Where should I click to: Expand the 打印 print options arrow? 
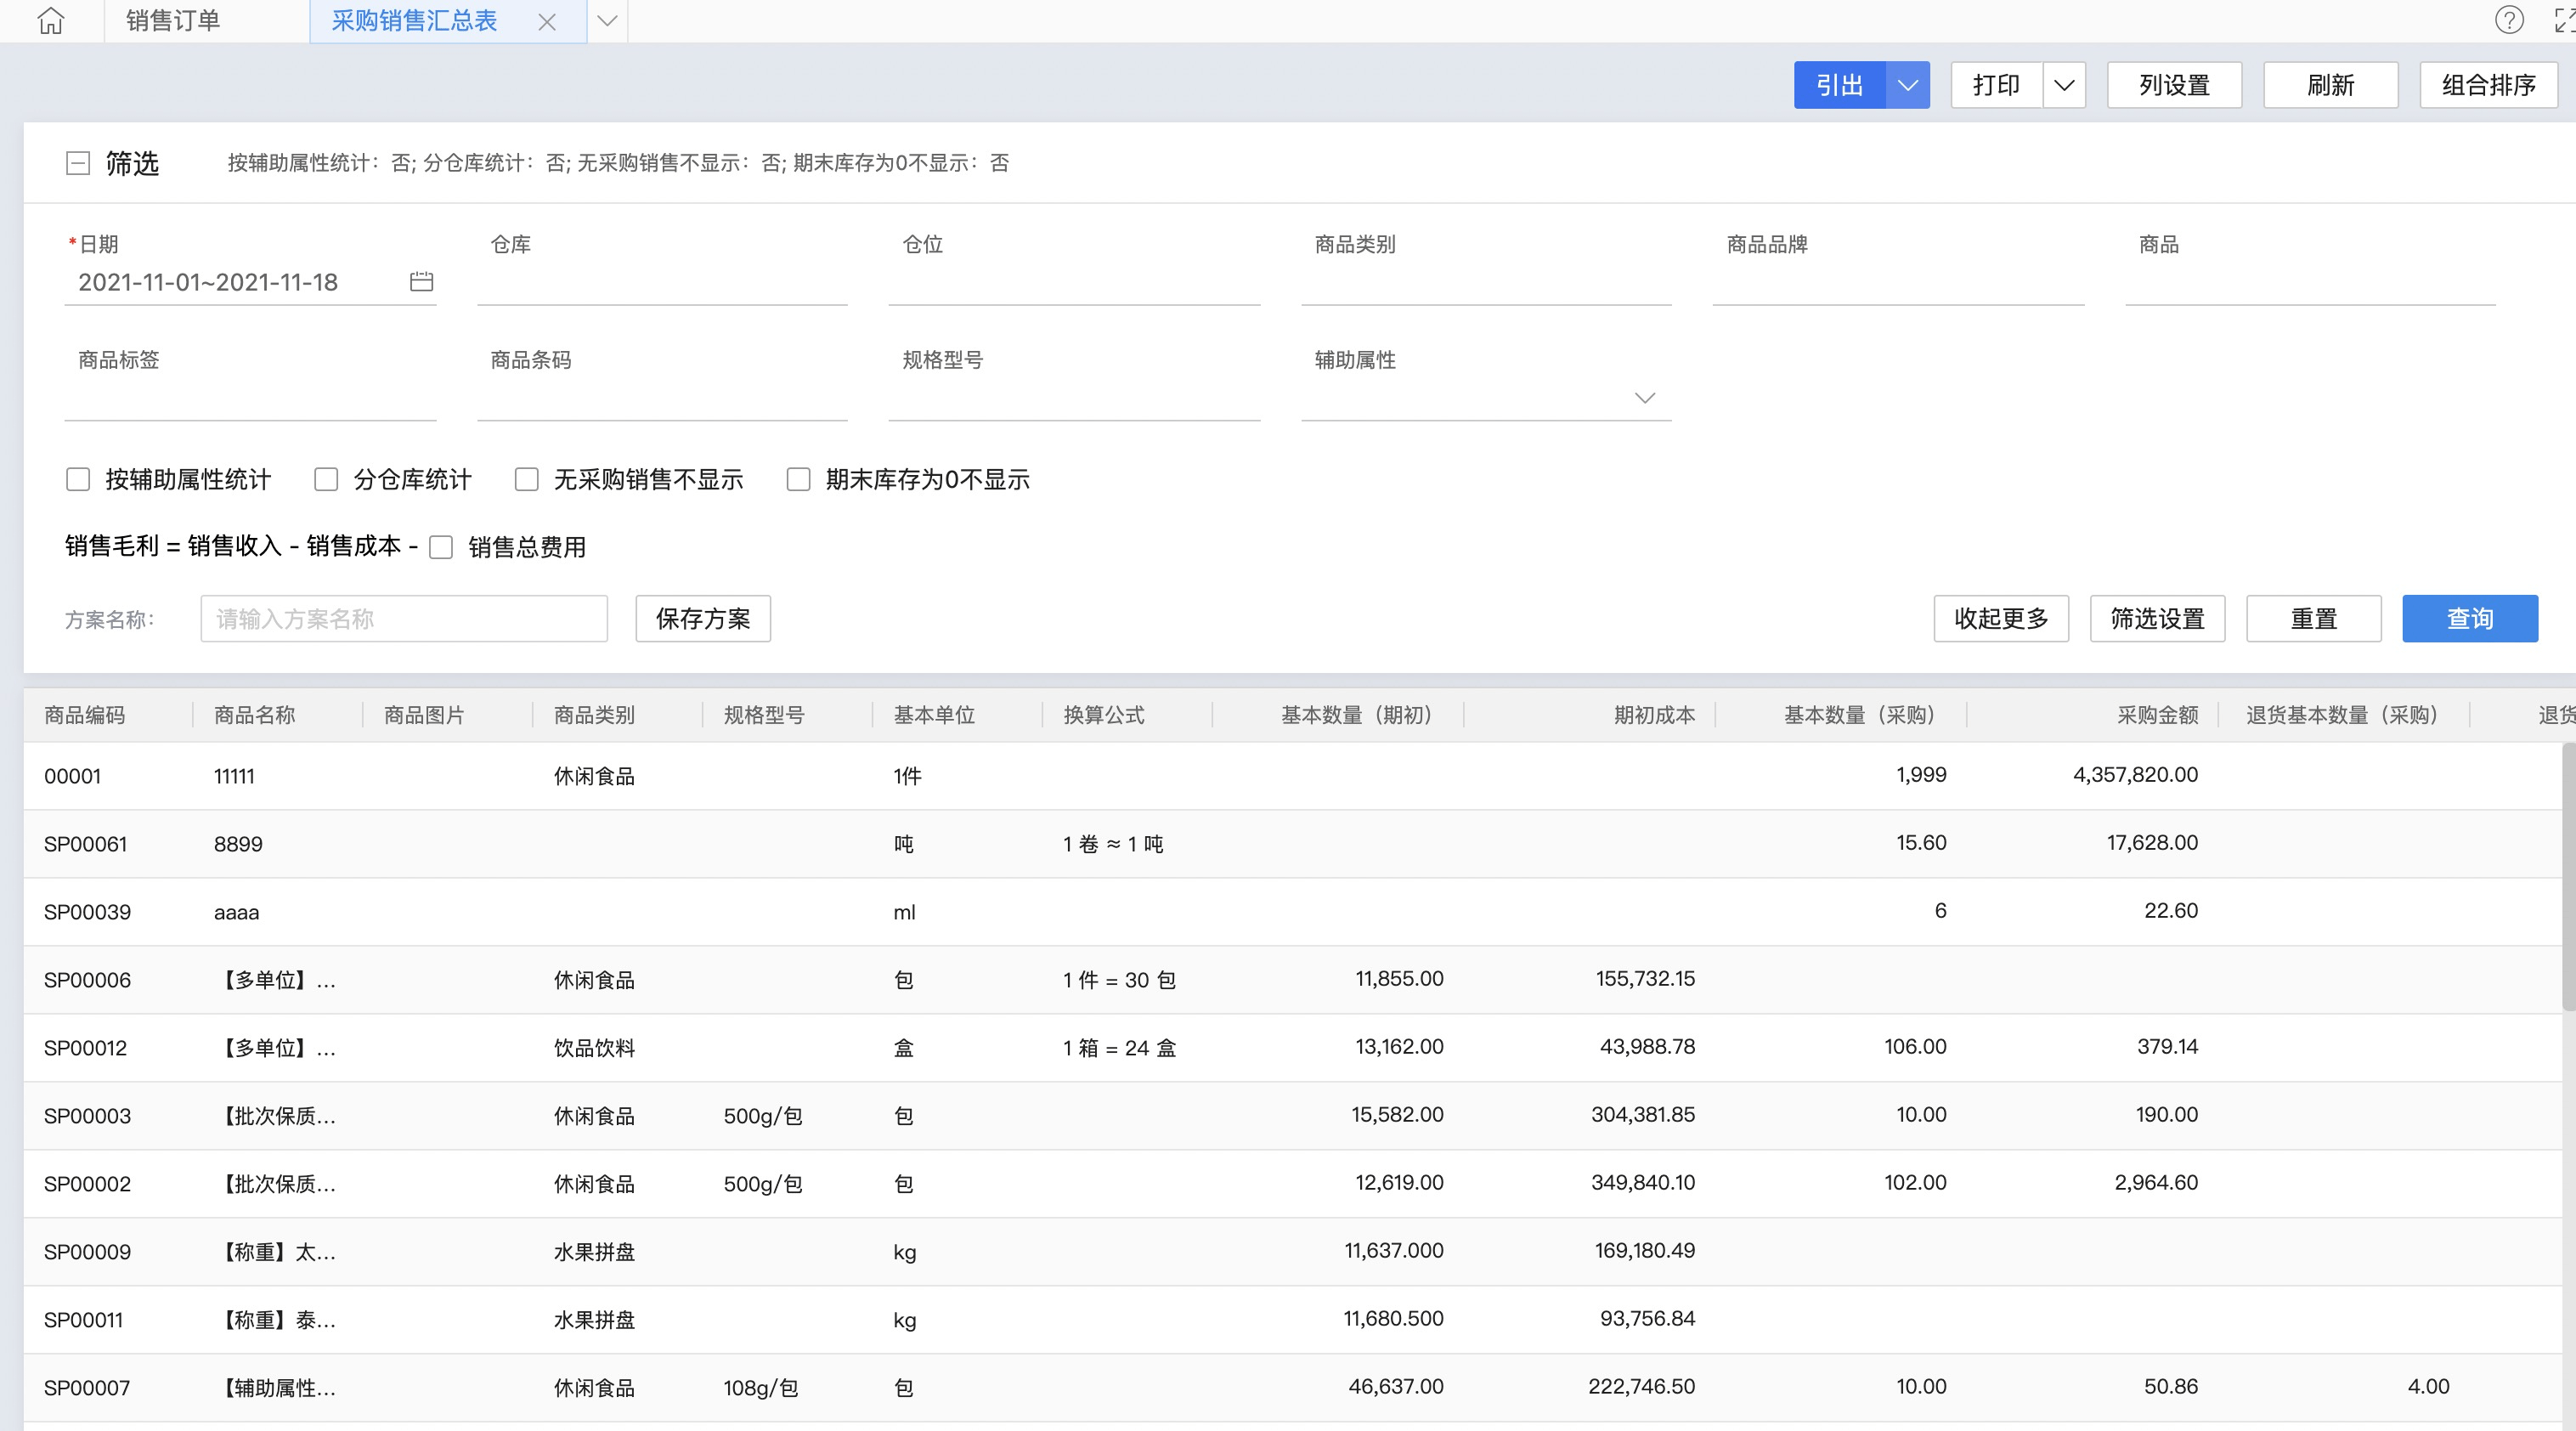click(x=2064, y=85)
